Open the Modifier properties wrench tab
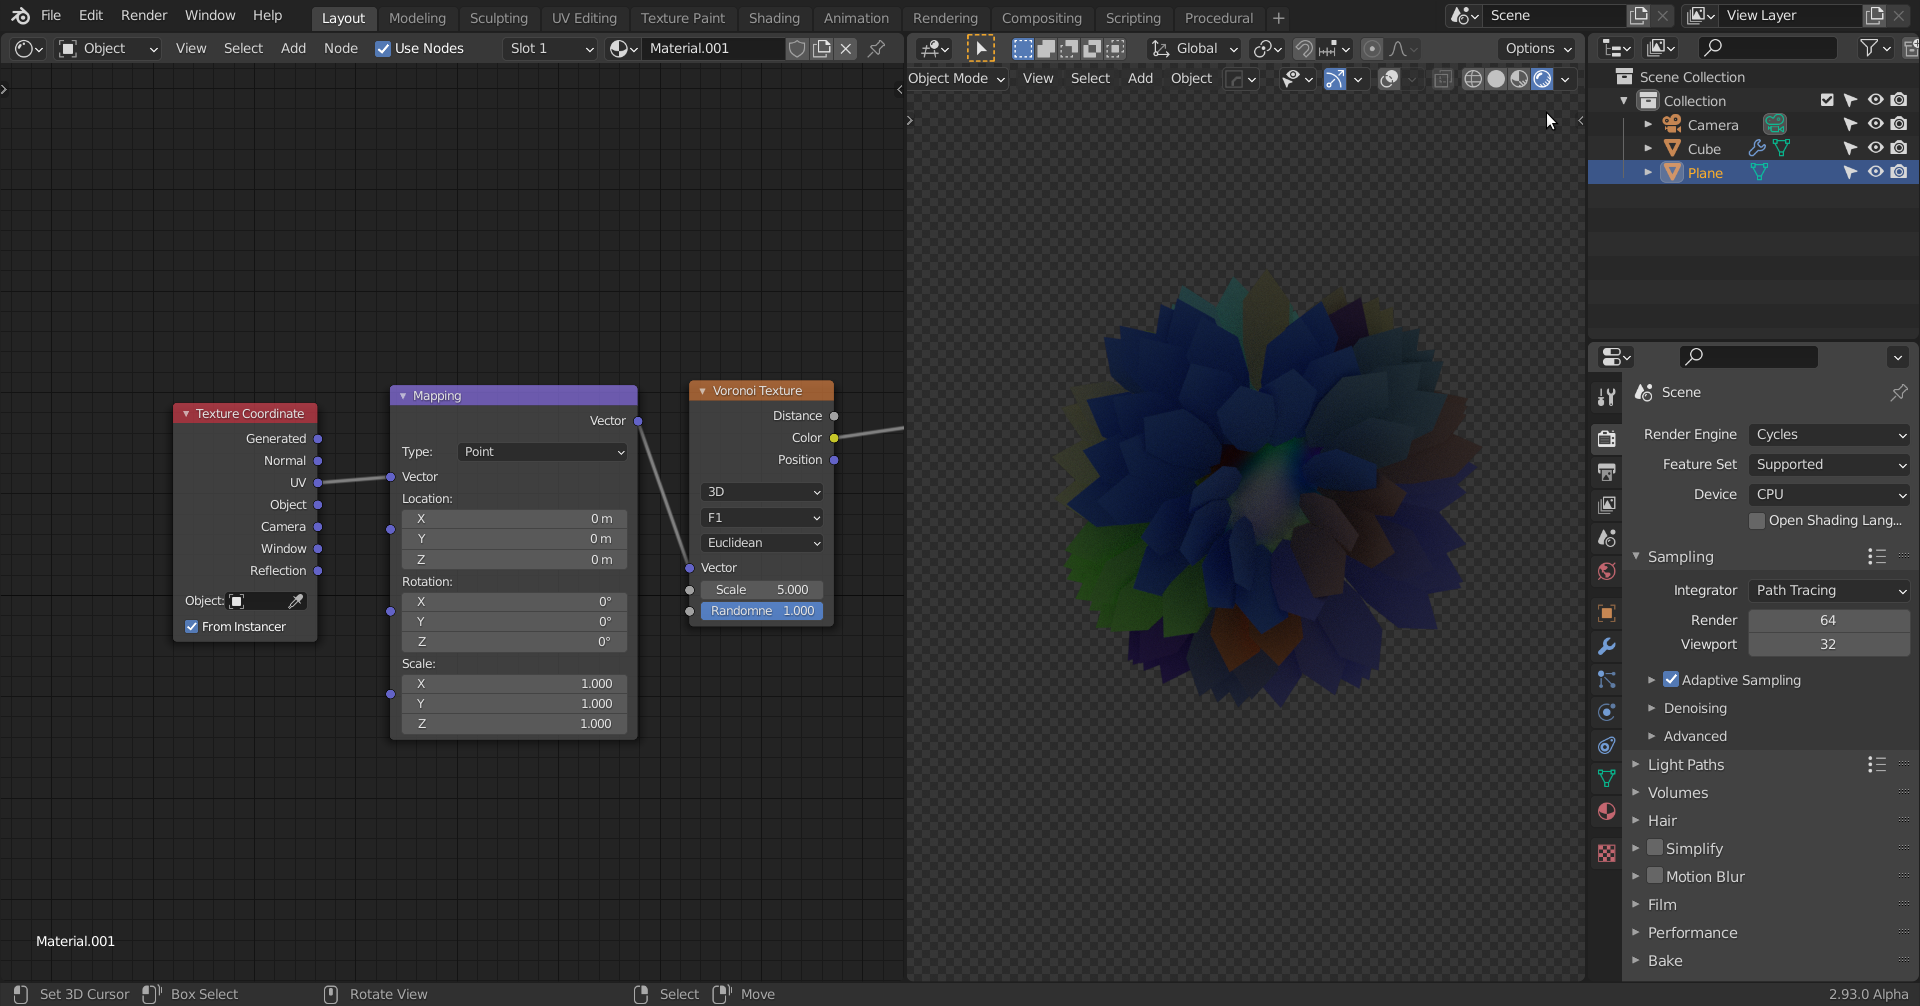The image size is (1920, 1006). [1606, 646]
